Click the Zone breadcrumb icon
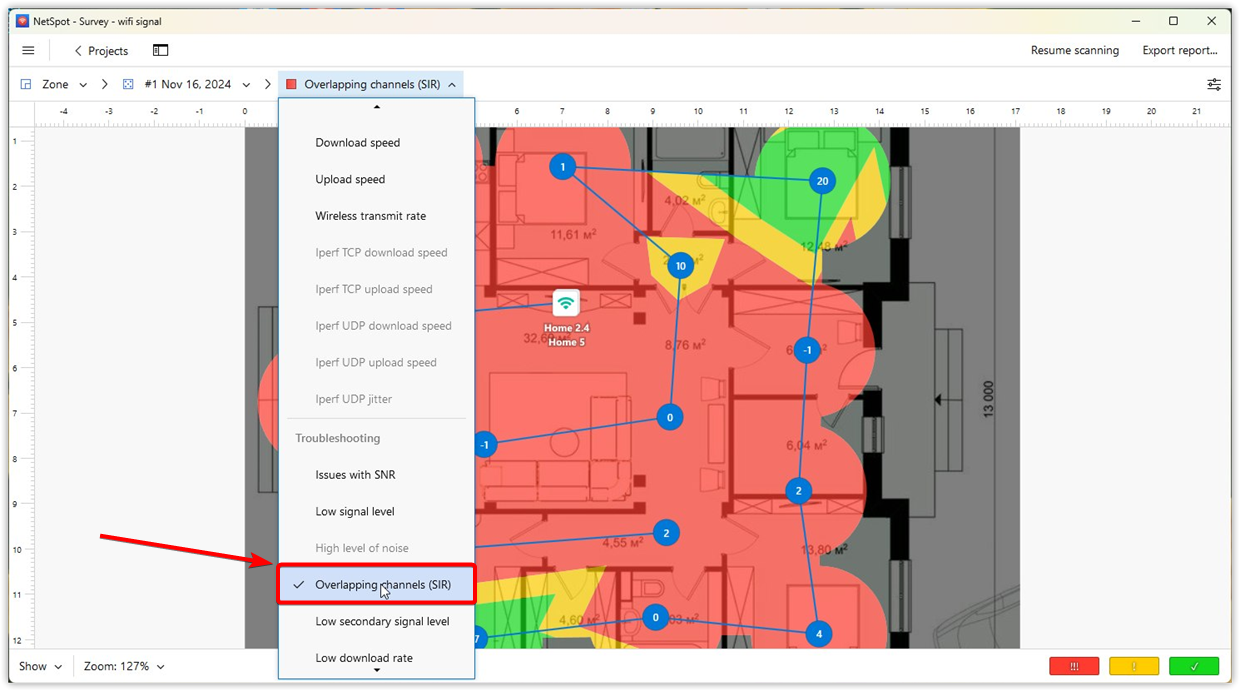 (x=25, y=84)
